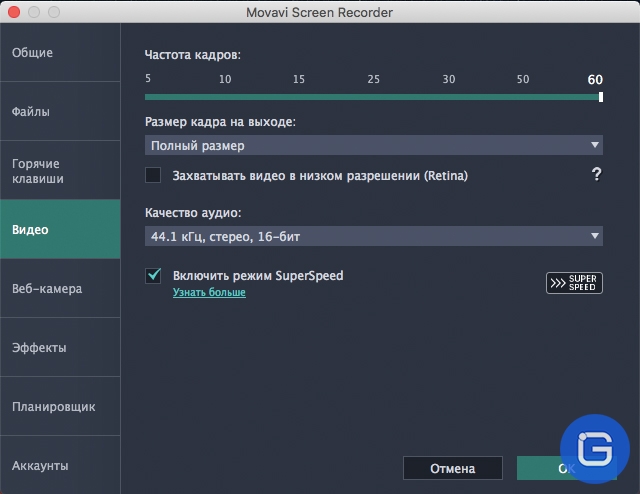Close the Movavi Screen Recorder window
The width and height of the screenshot is (640, 494).
click(14, 12)
